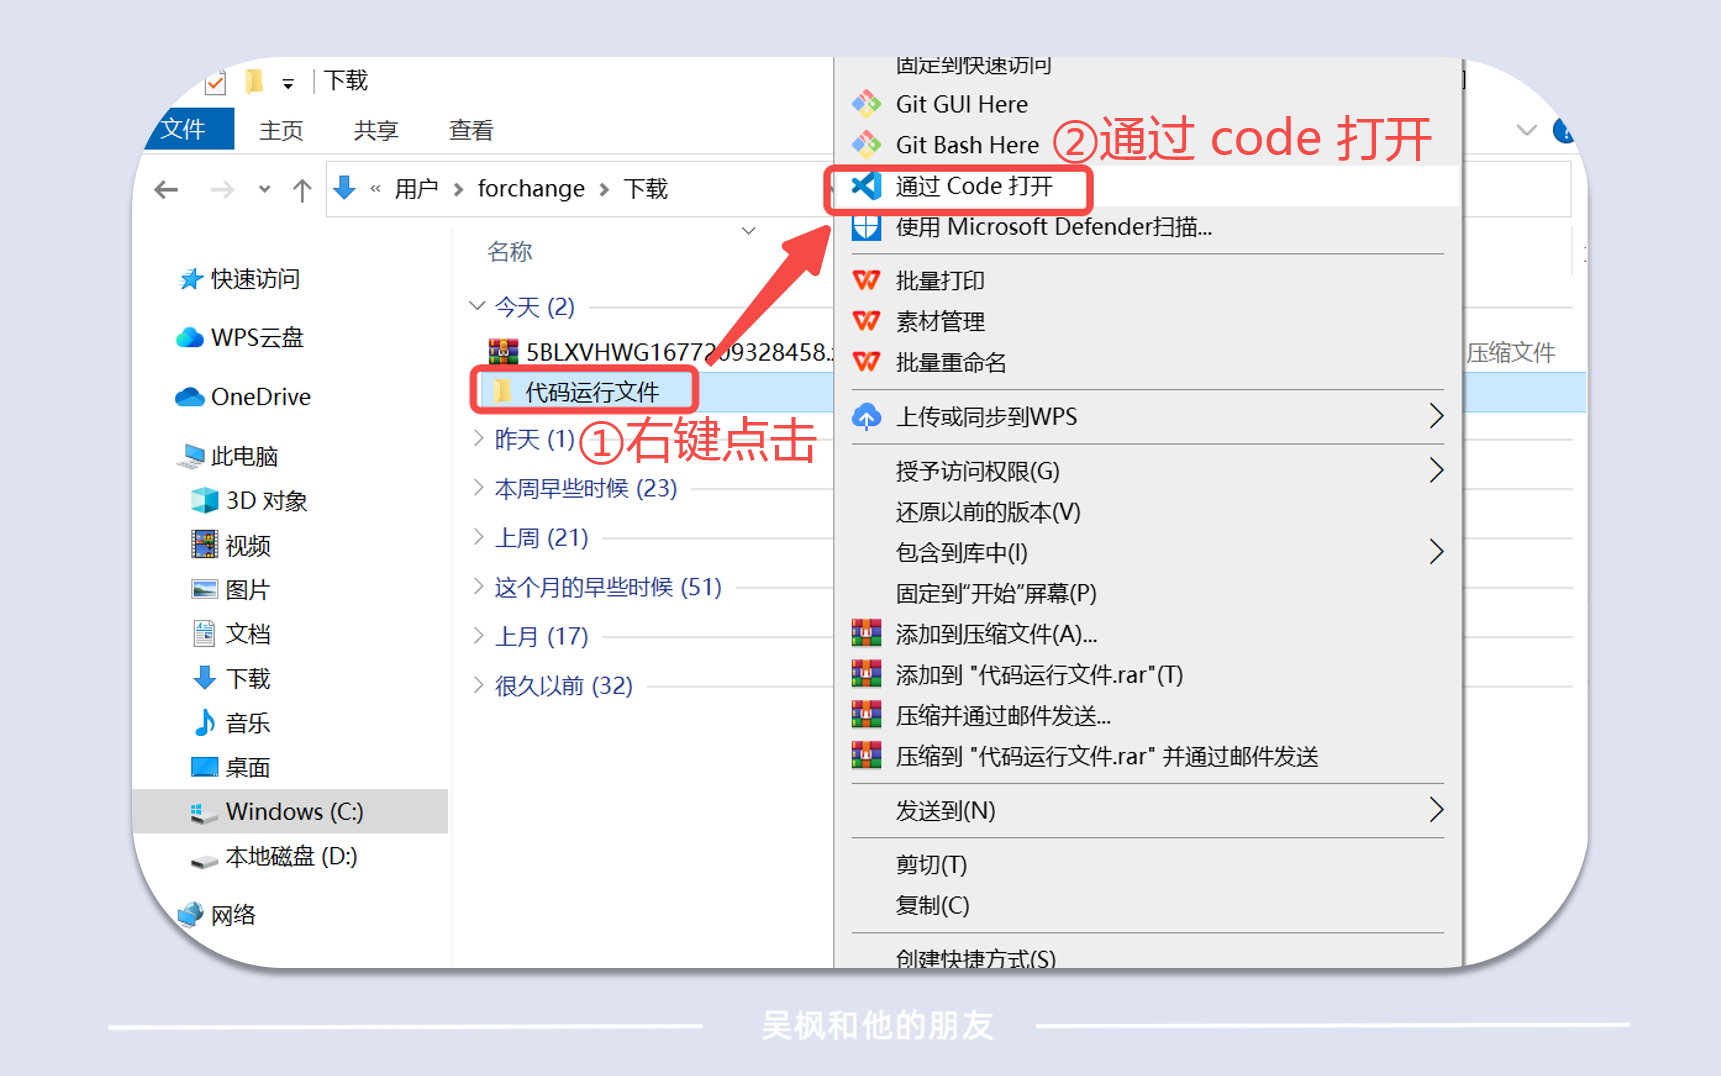Expand the 本周早些时候 (23) group
This screenshot has height=1076, width=1721.
(x=478, y=487)
